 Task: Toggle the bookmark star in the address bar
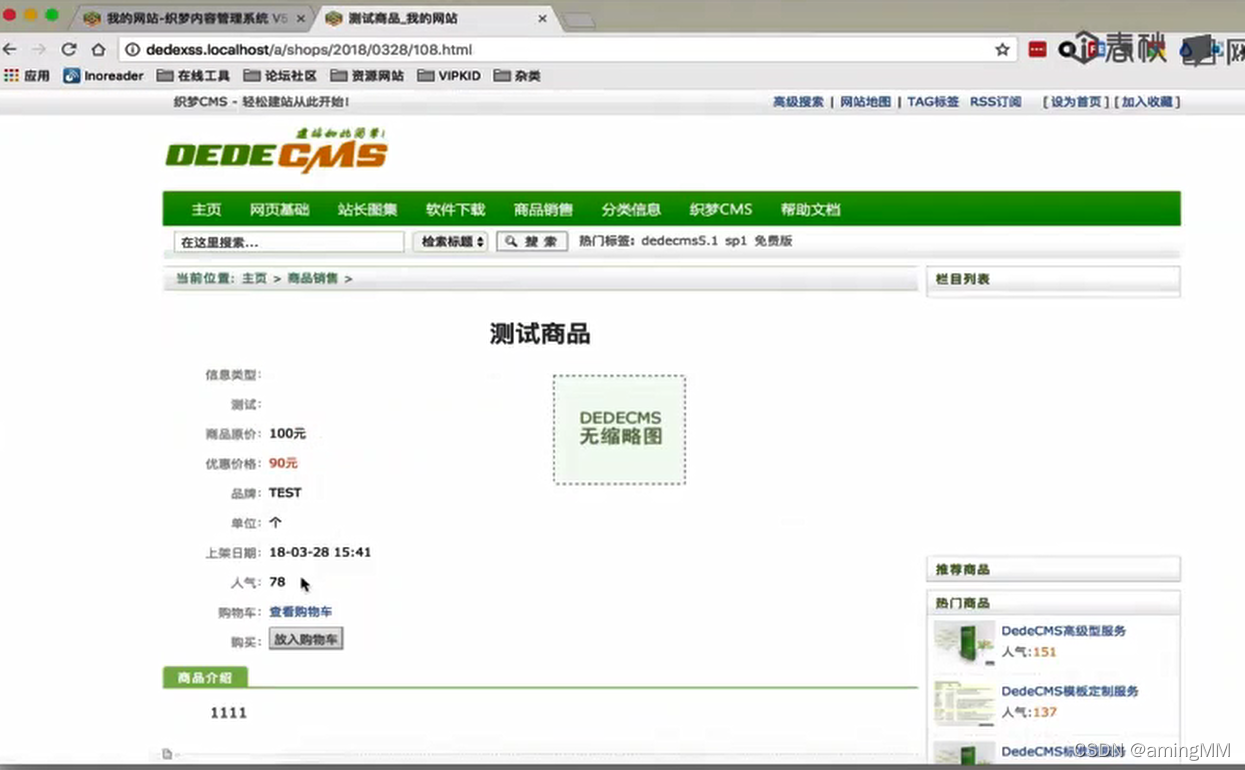coord(1000,48)
